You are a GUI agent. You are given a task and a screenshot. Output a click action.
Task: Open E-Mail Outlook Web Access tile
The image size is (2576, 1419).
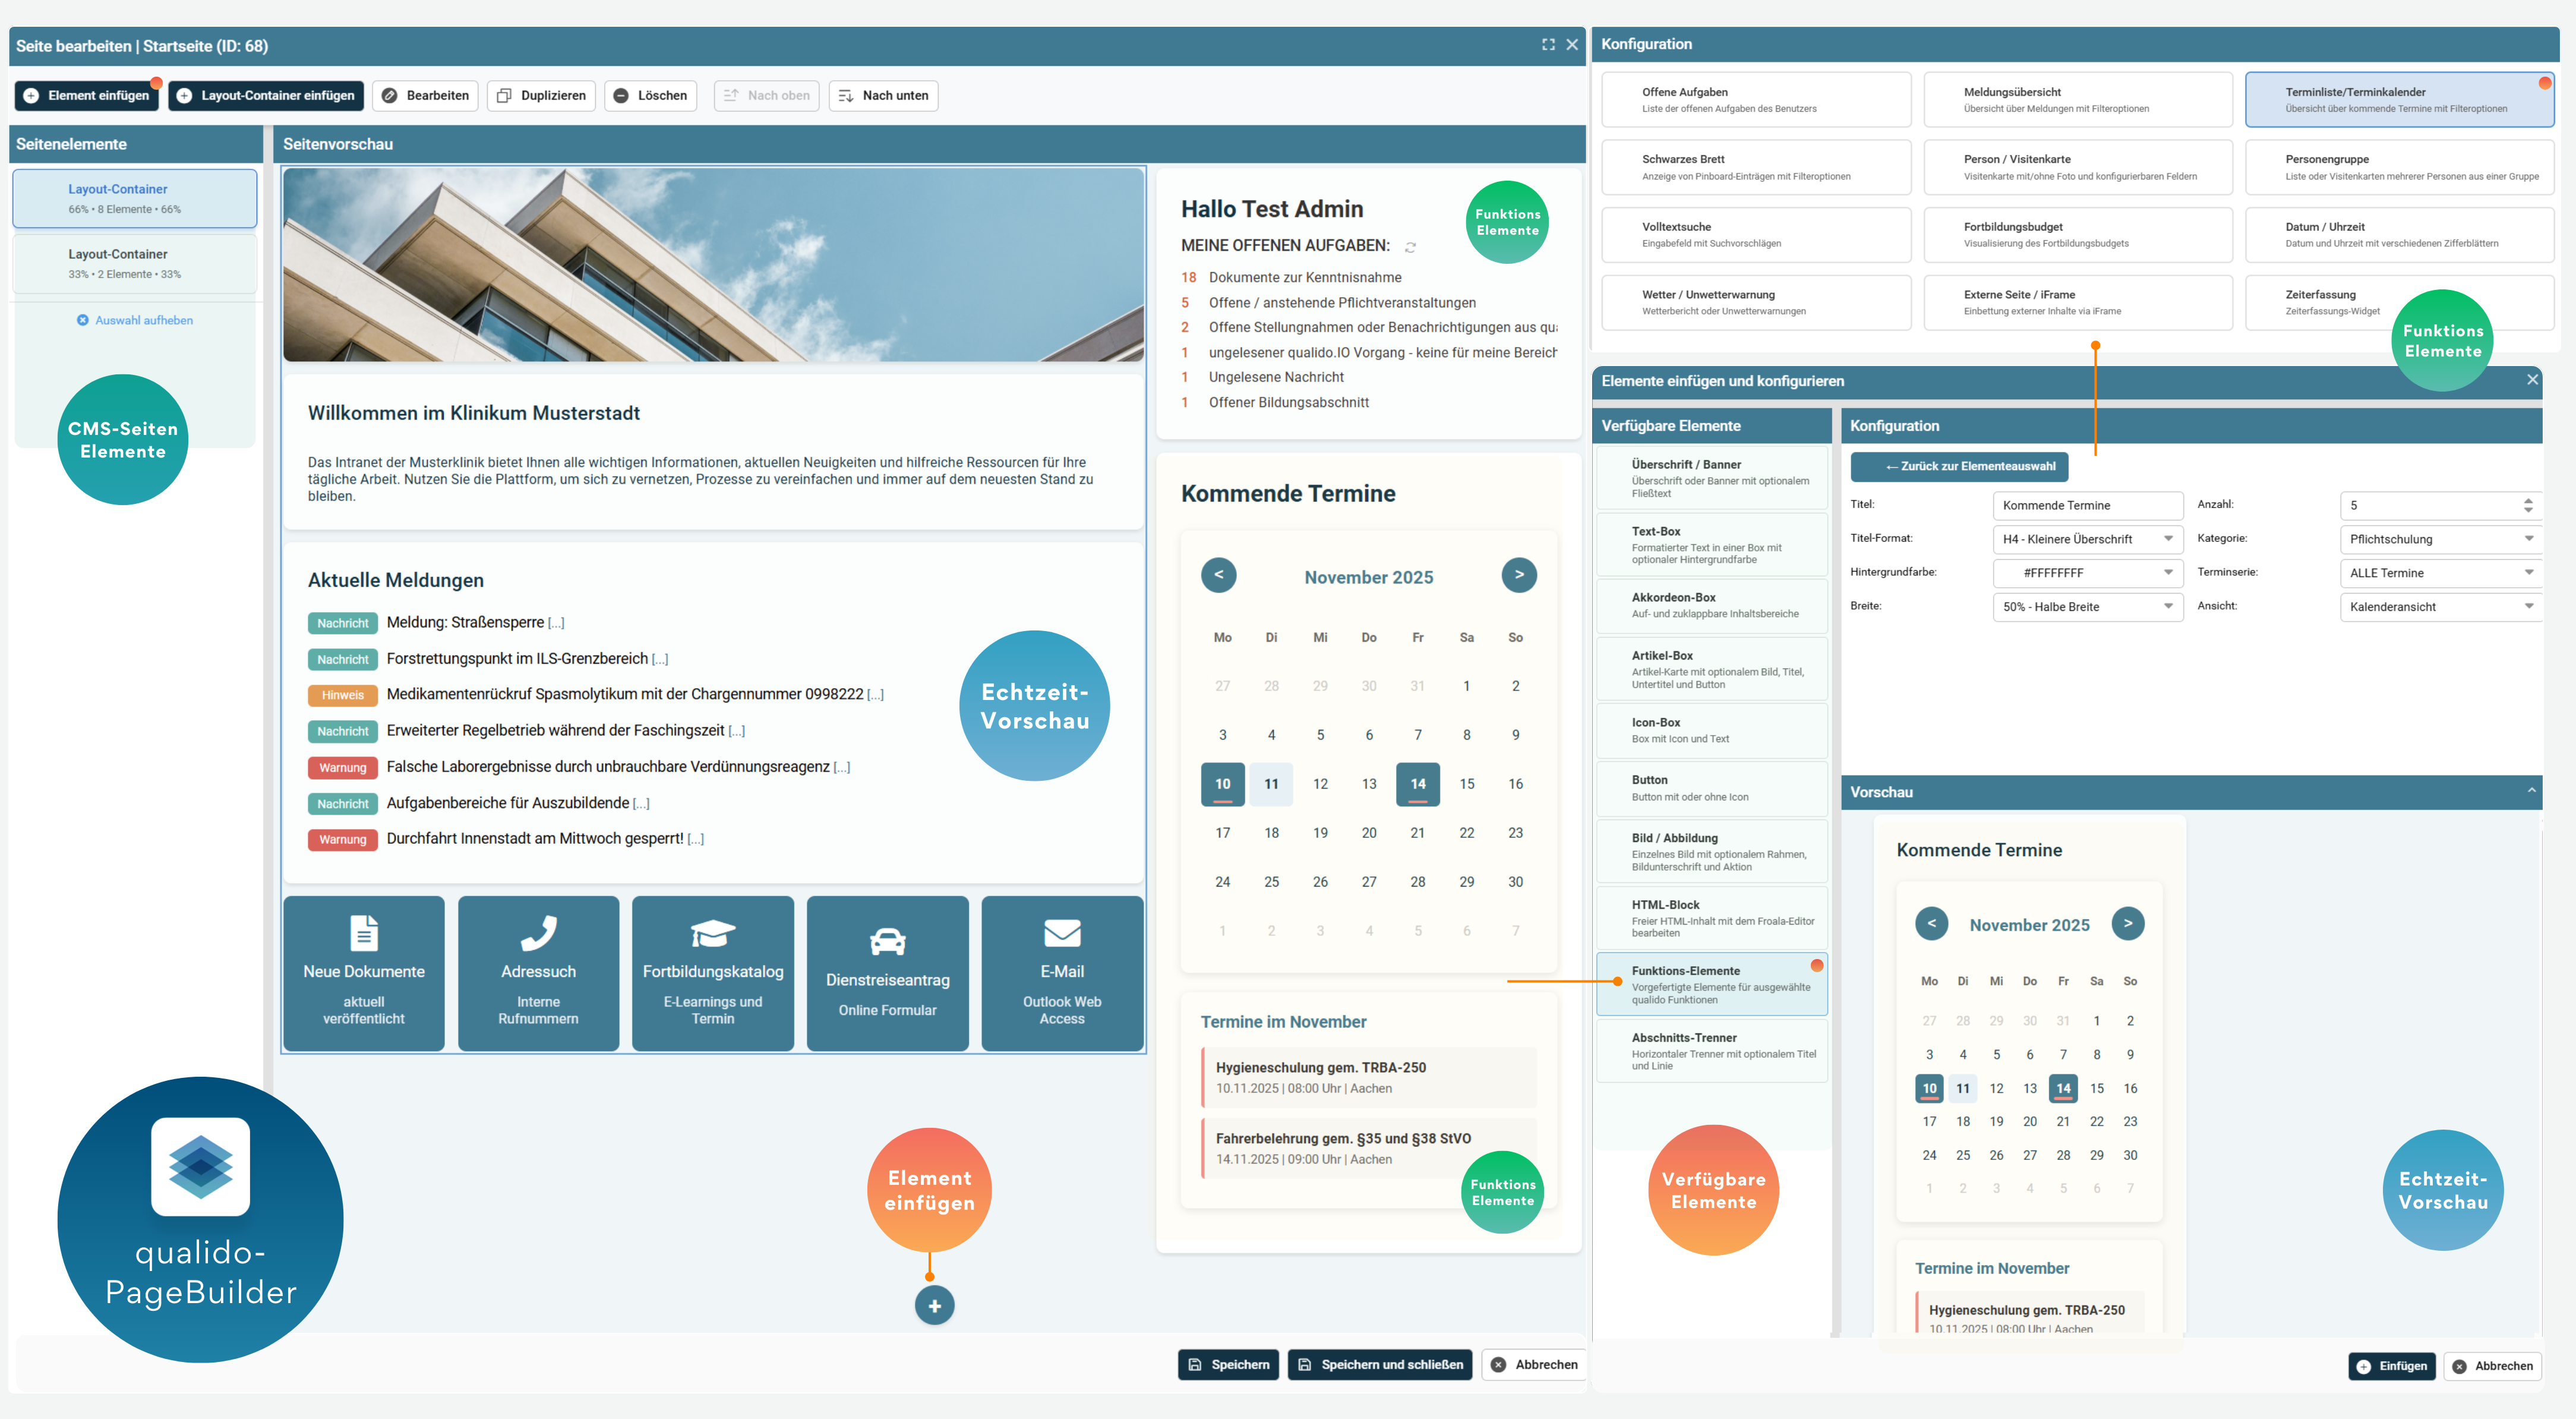[1062, 973]
